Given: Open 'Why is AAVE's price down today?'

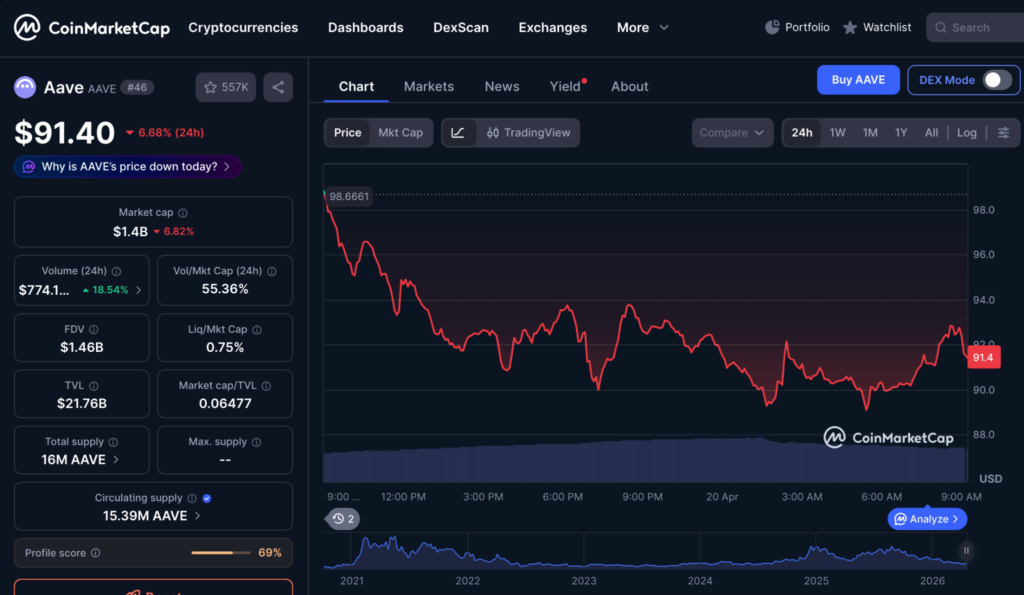Looking at the screenshot, I should [128, 167].
